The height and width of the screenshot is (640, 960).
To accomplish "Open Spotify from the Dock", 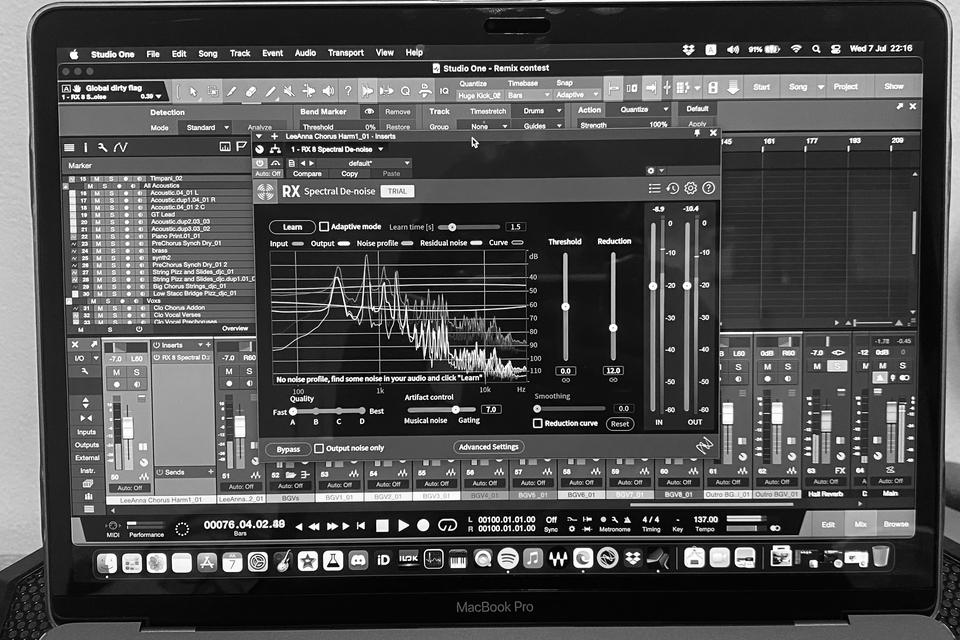I will coord(508,559).
